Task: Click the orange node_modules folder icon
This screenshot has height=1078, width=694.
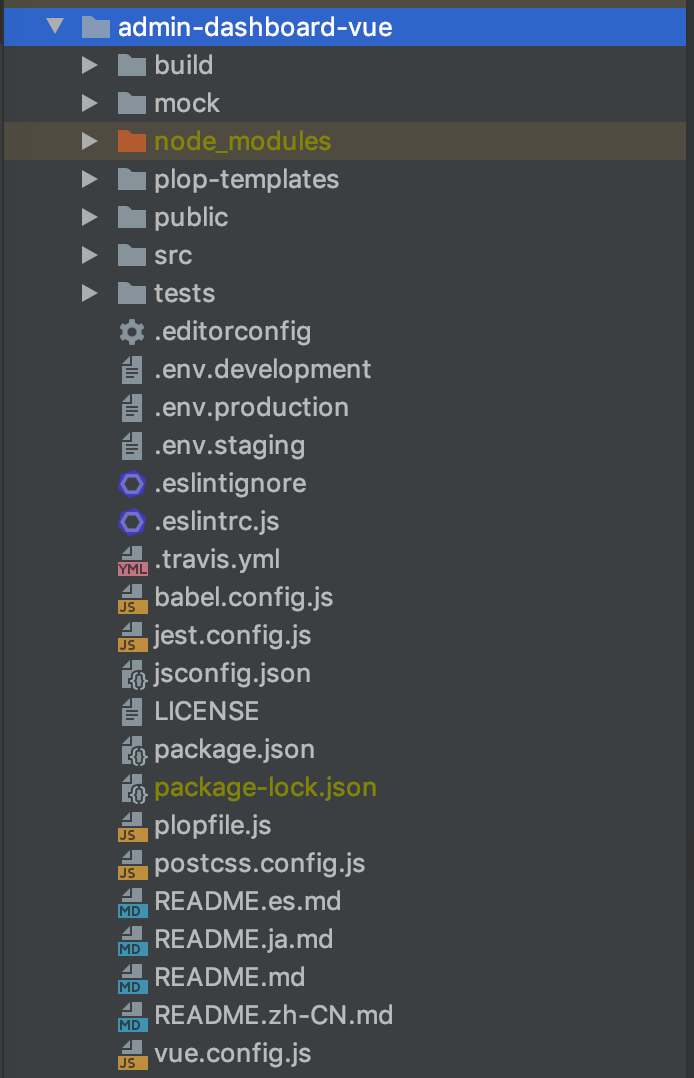Action: pyautogui.click(x=131, y=142)
